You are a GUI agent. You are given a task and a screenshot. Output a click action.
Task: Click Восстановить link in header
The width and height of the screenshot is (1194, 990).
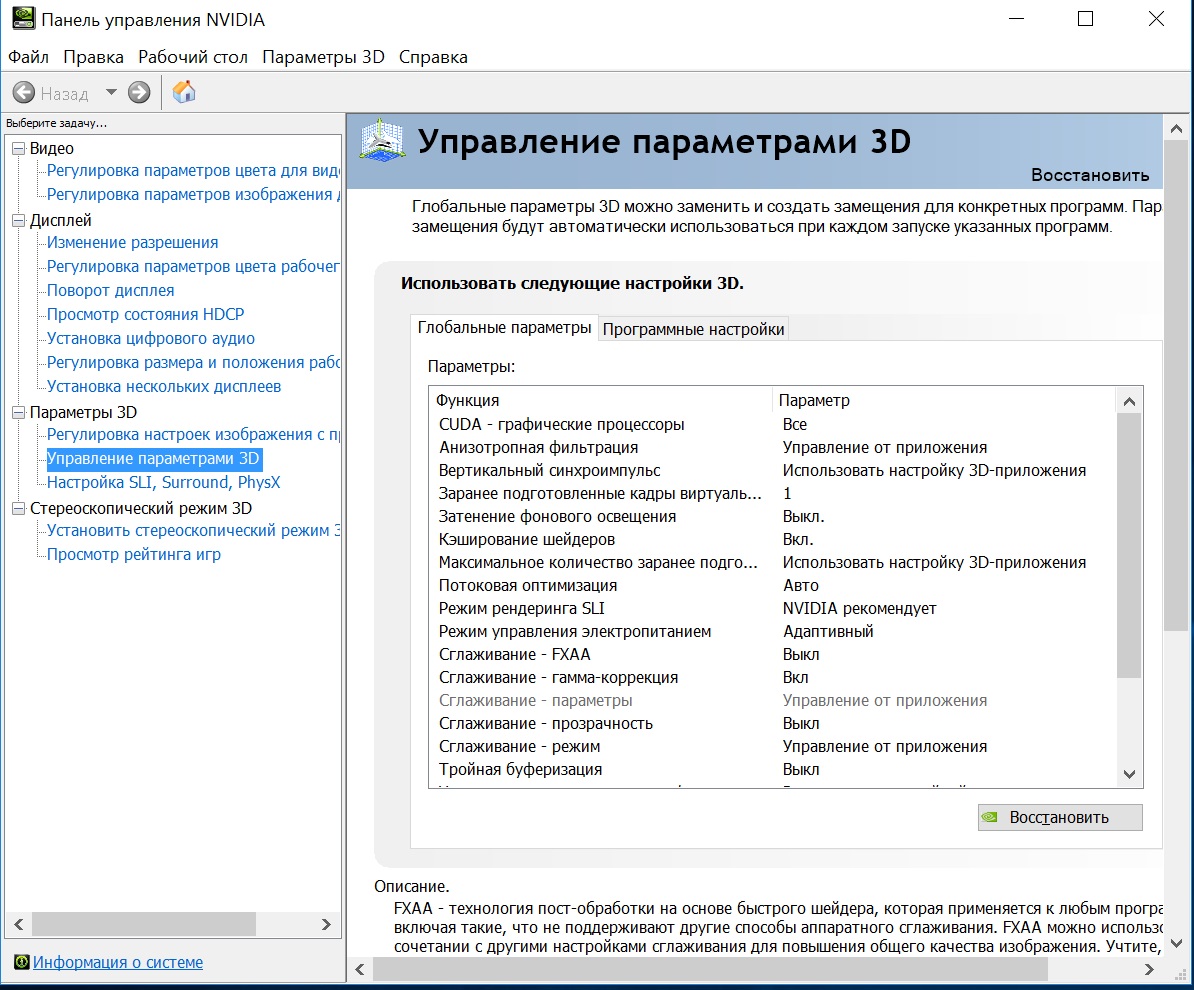pos(1090,175)
